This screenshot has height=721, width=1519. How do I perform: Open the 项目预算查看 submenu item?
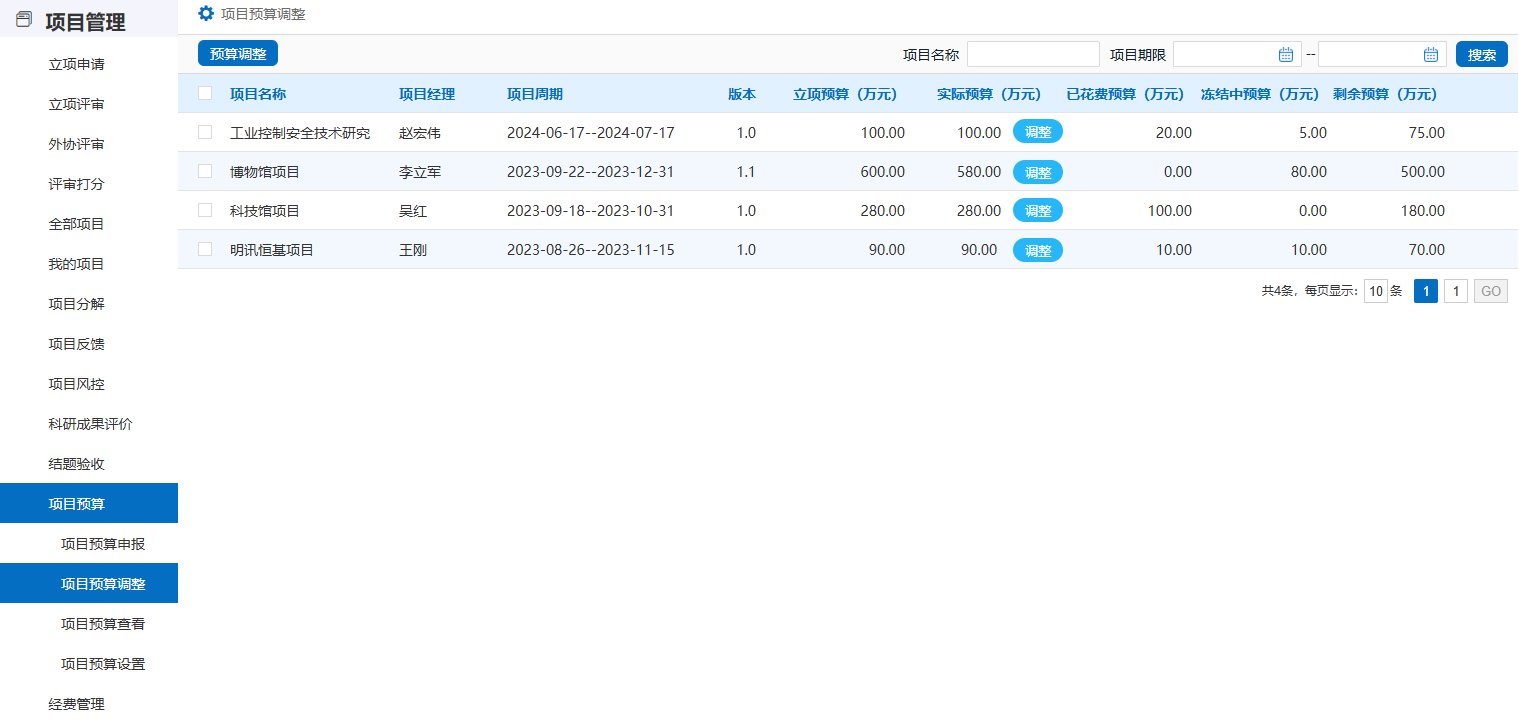tap(103, 624)
